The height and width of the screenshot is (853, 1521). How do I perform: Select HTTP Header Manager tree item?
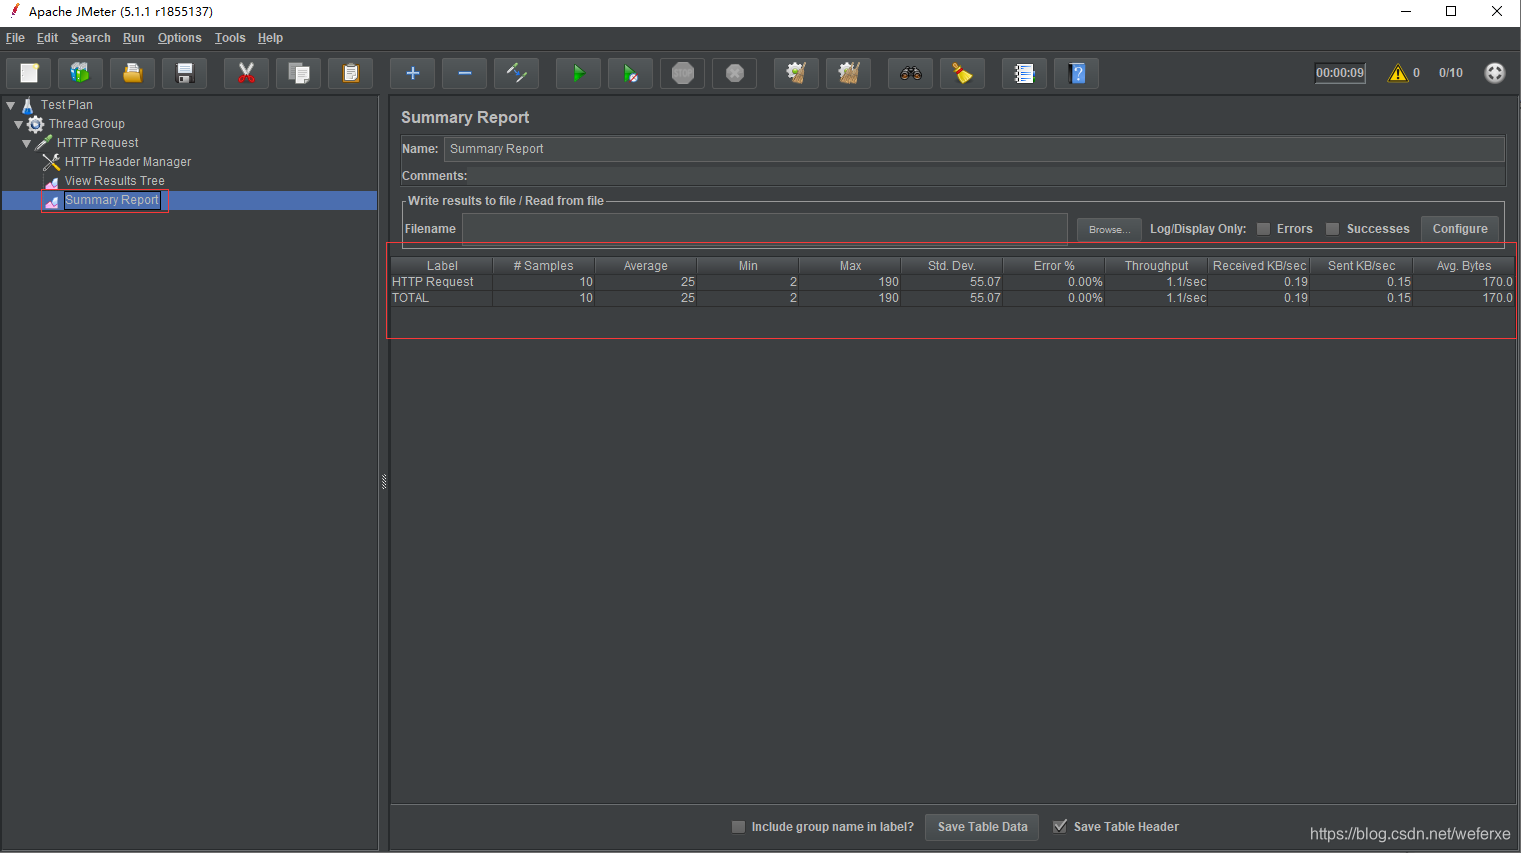[128, 162]
